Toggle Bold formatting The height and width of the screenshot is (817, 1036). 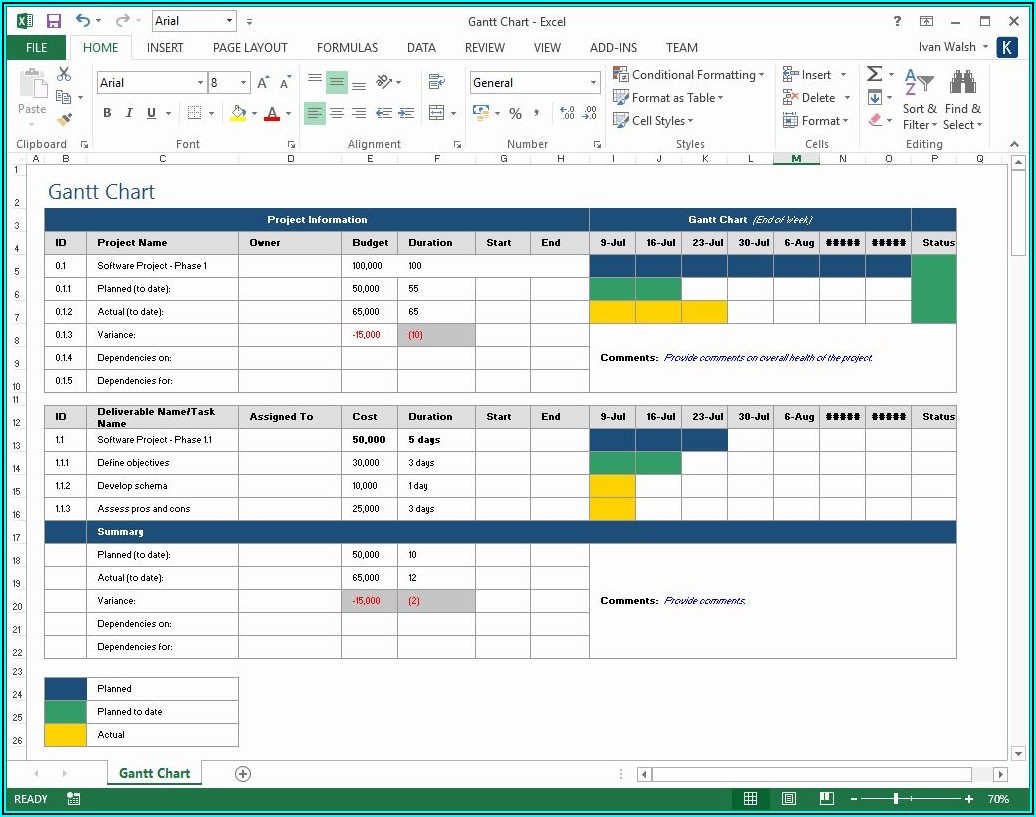[x=108, y=113]
